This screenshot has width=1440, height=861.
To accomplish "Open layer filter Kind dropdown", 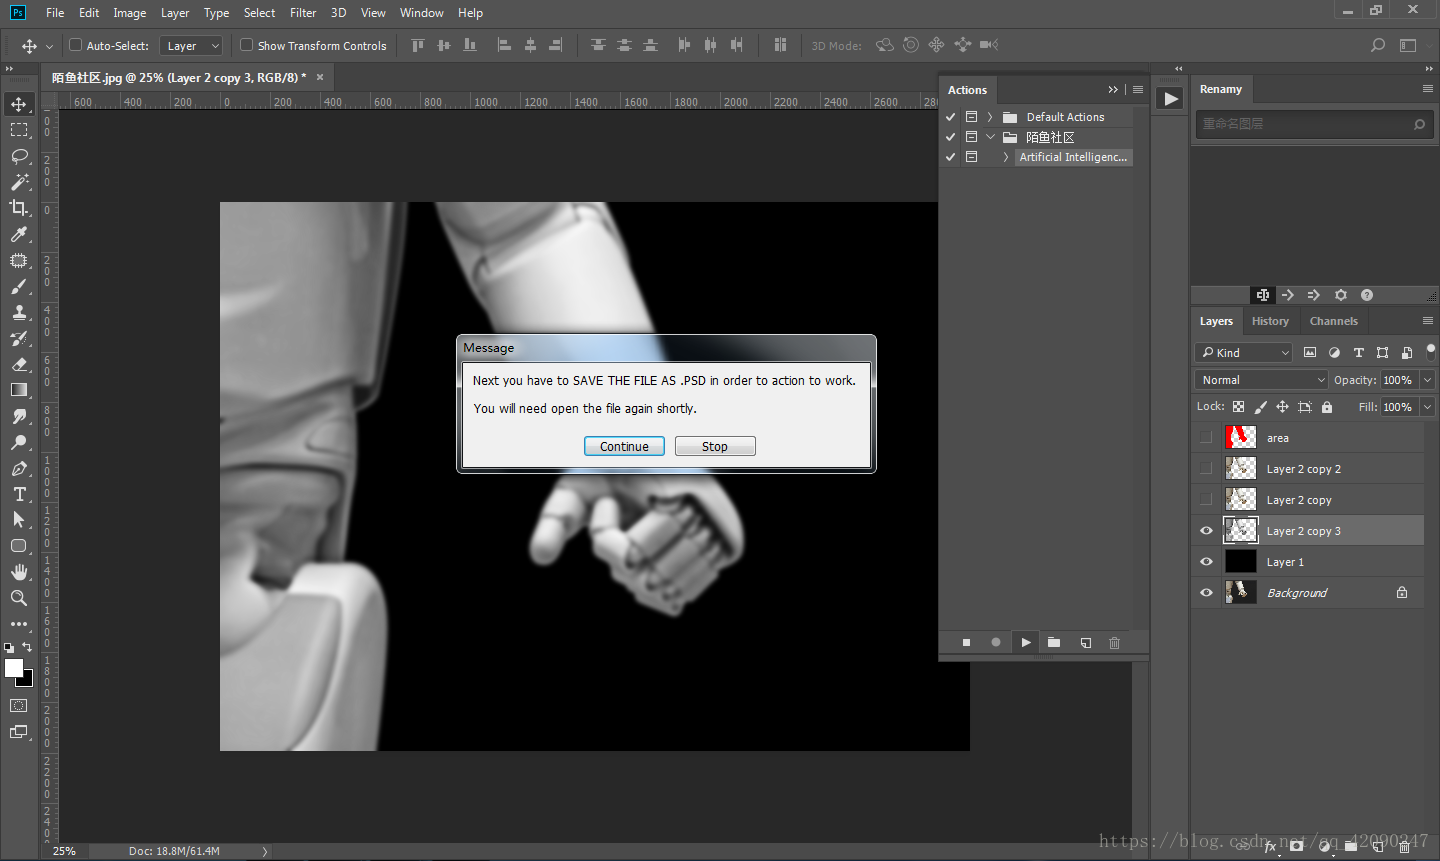I will (x=1244, y=353).
